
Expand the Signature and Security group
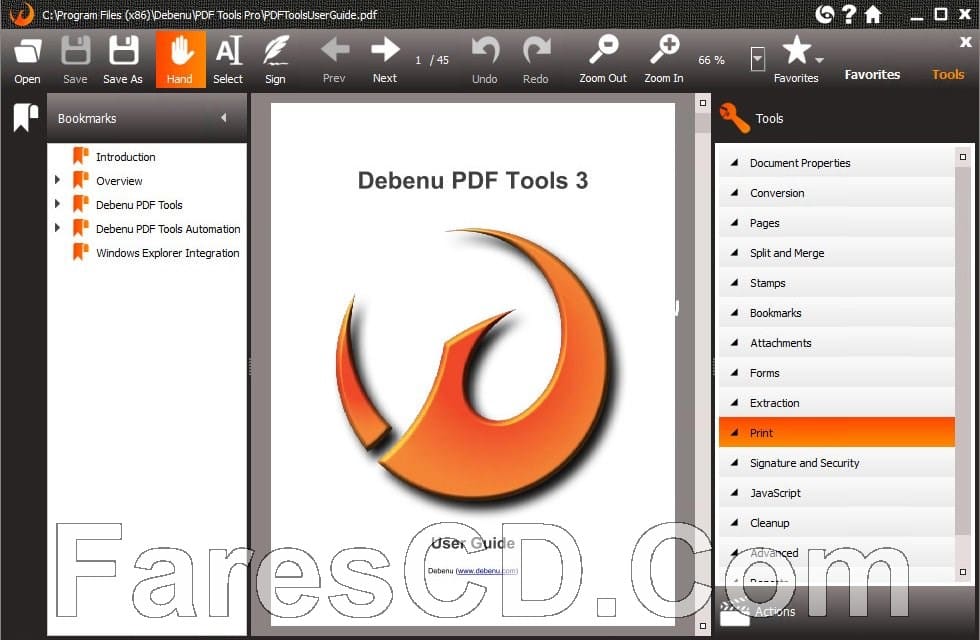(x=735, y=462)
